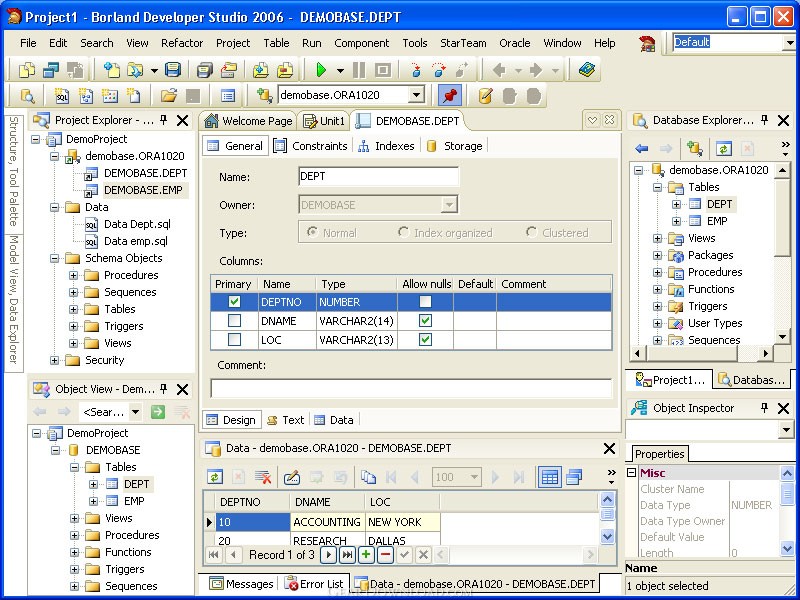Screen dimensions: 800x600
Task: Click the edit record pencil icon in Data window
Action: point(291,477)
